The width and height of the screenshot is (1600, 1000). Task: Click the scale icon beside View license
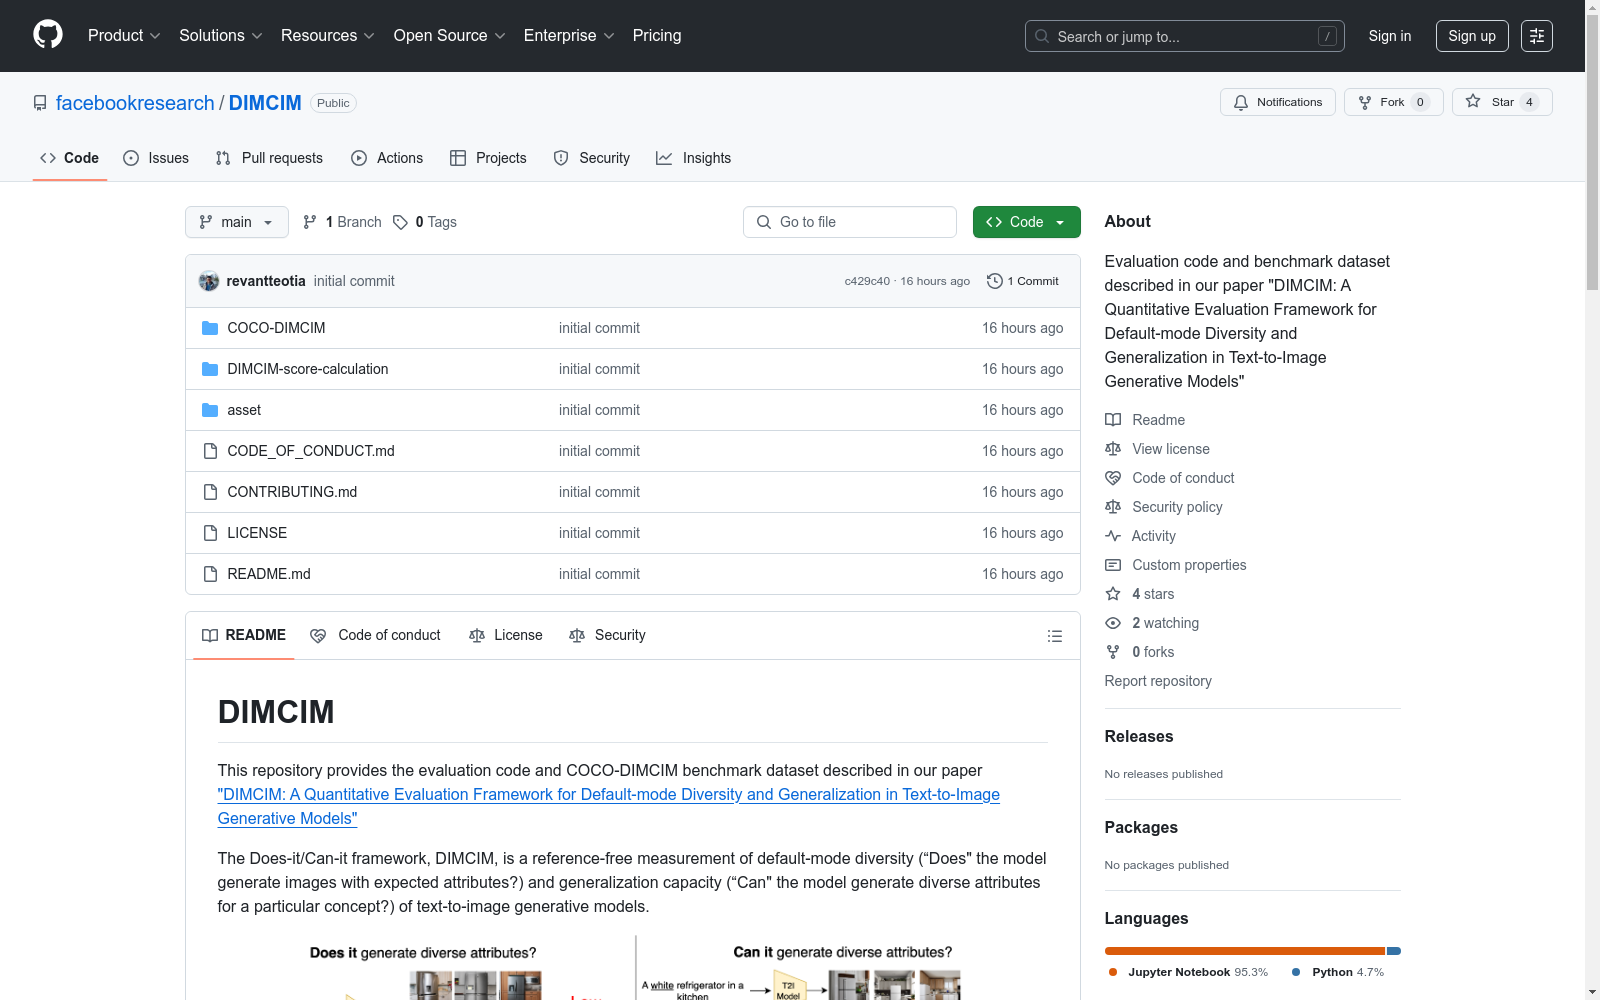1113,449
